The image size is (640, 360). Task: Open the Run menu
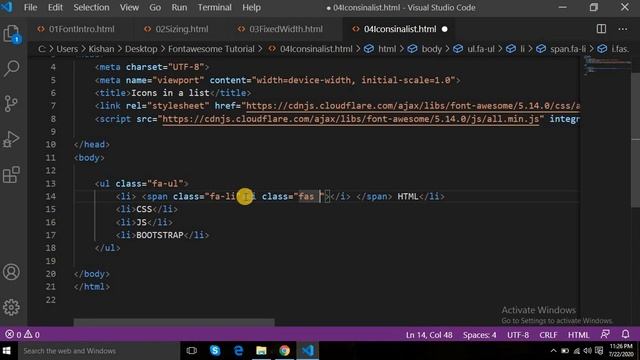click(x=179, y=7)
